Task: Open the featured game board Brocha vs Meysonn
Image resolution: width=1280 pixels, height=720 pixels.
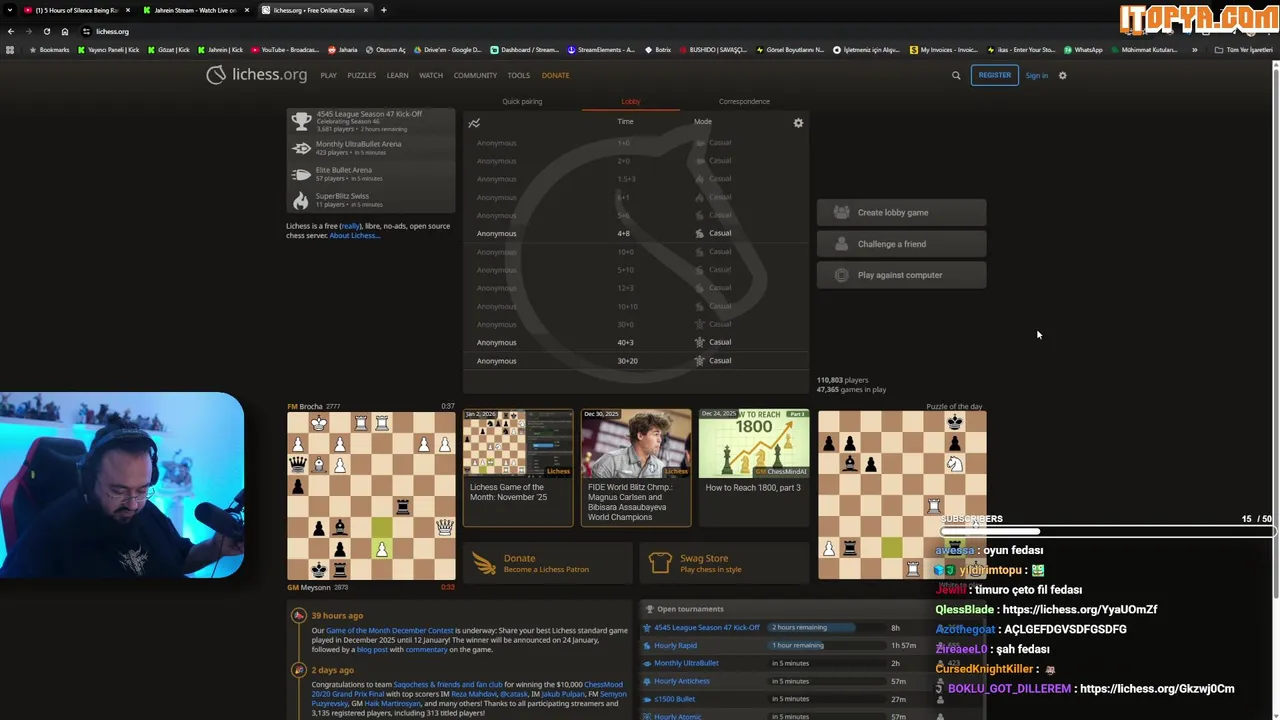Action: 371,496
